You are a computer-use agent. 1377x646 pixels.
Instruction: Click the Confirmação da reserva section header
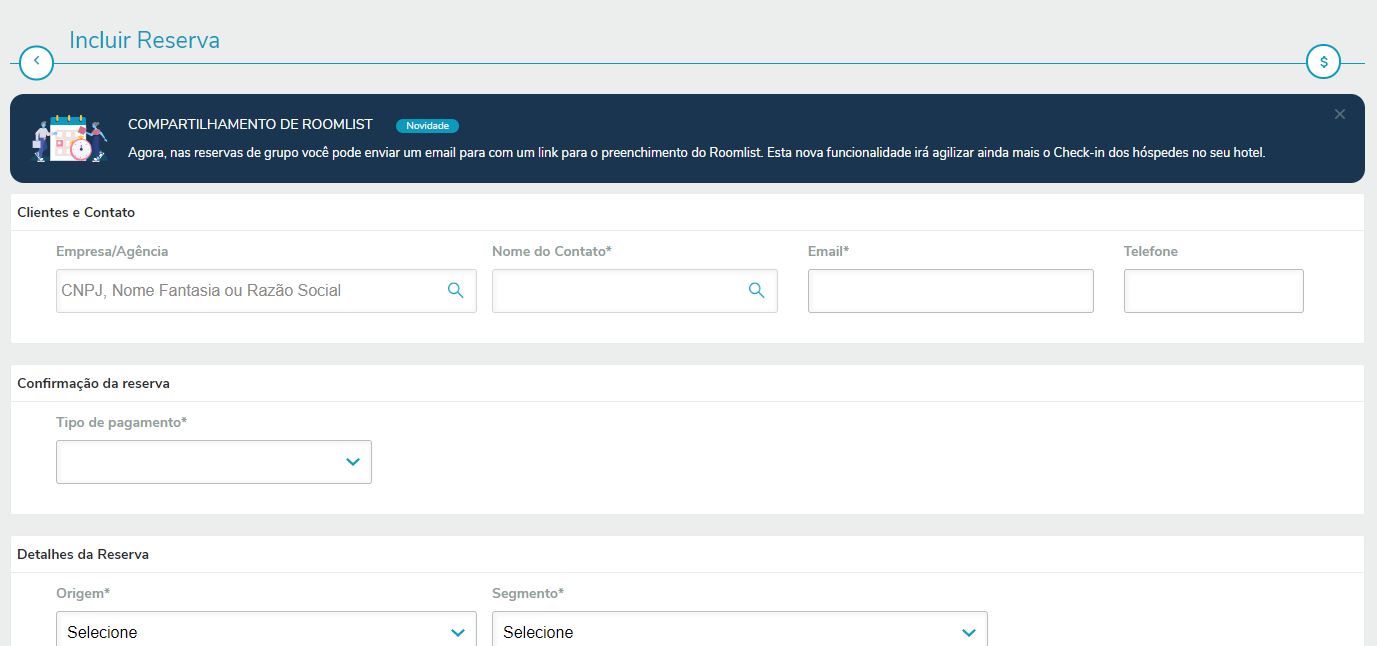93,383
